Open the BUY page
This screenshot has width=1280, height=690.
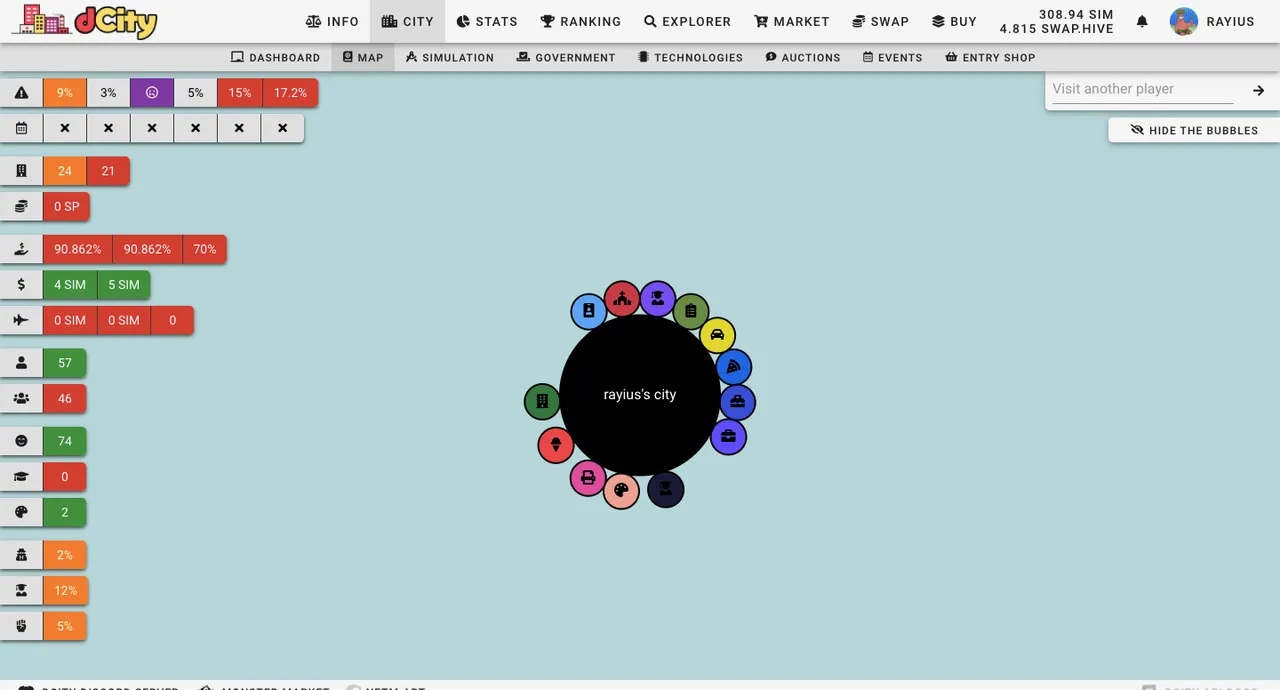(954, 21)
